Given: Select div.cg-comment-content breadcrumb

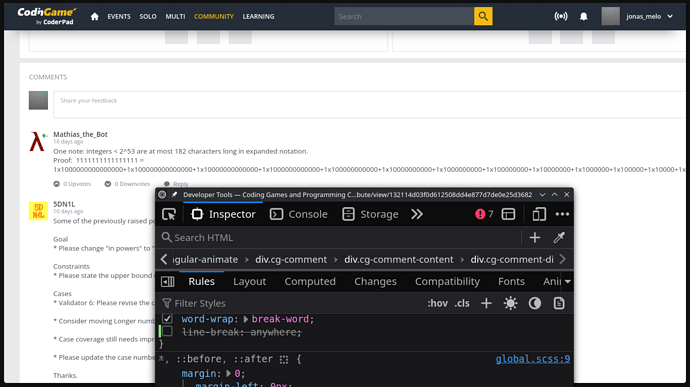Looking at the screenshot, I should tap(399, 260).
